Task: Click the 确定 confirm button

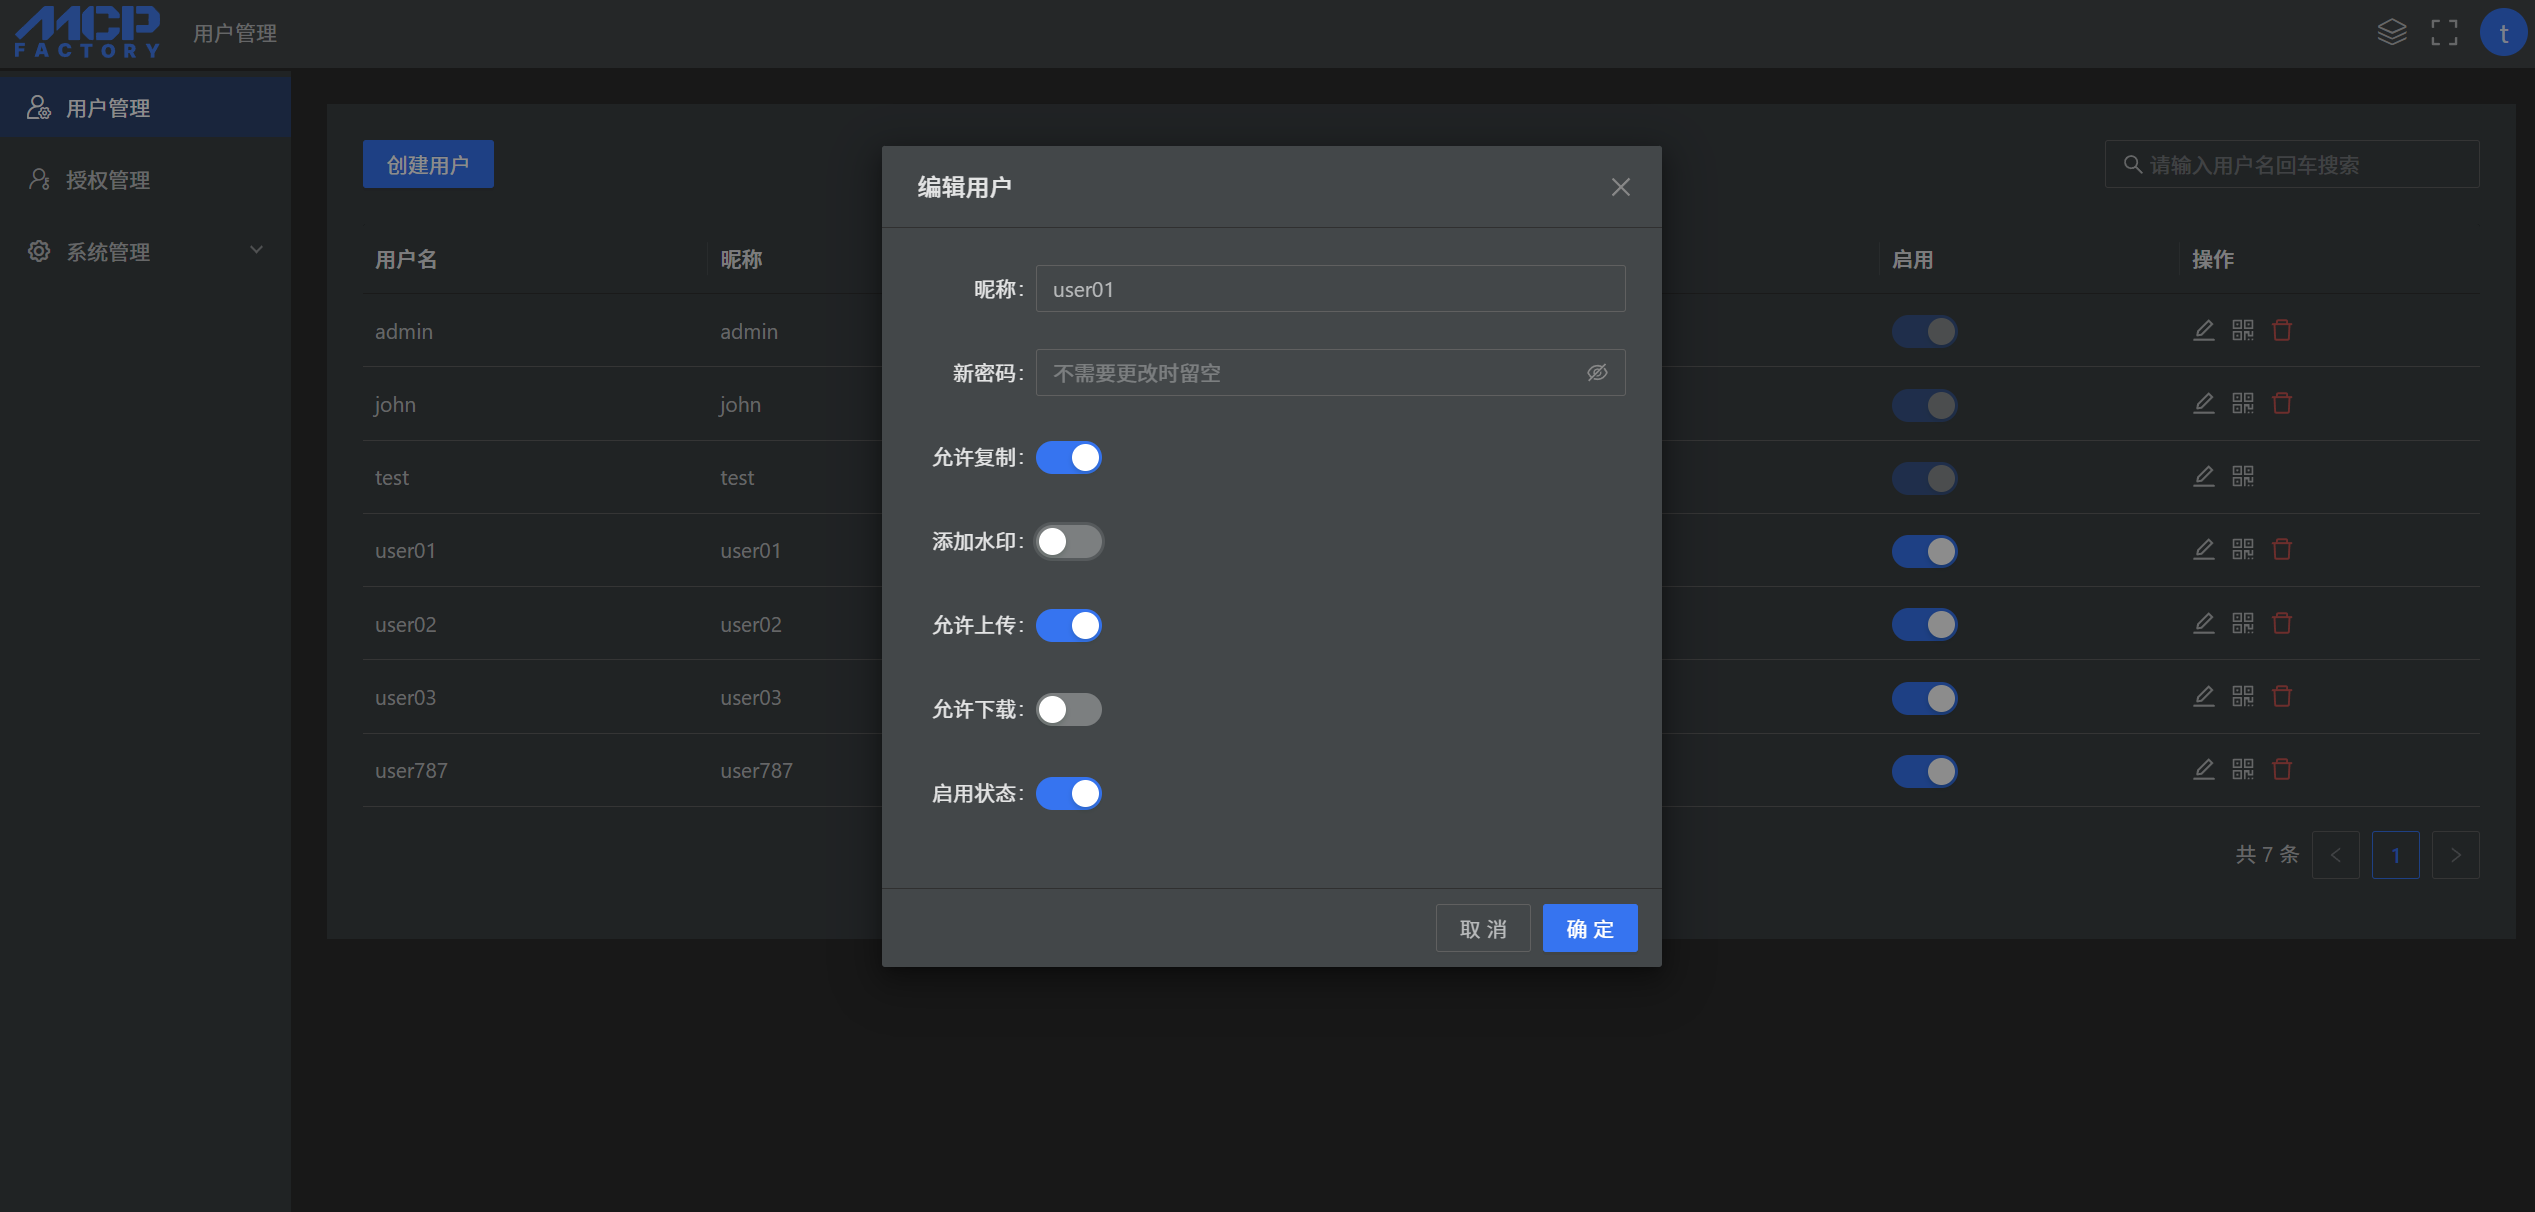Action: (x=1589, y=928)
